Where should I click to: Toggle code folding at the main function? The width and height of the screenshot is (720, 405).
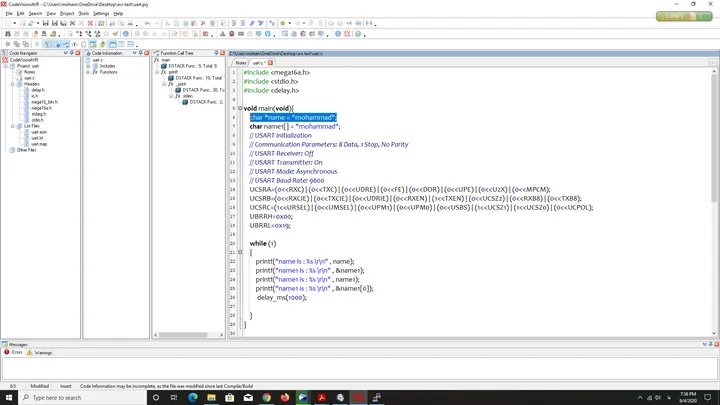click(240, 108)
